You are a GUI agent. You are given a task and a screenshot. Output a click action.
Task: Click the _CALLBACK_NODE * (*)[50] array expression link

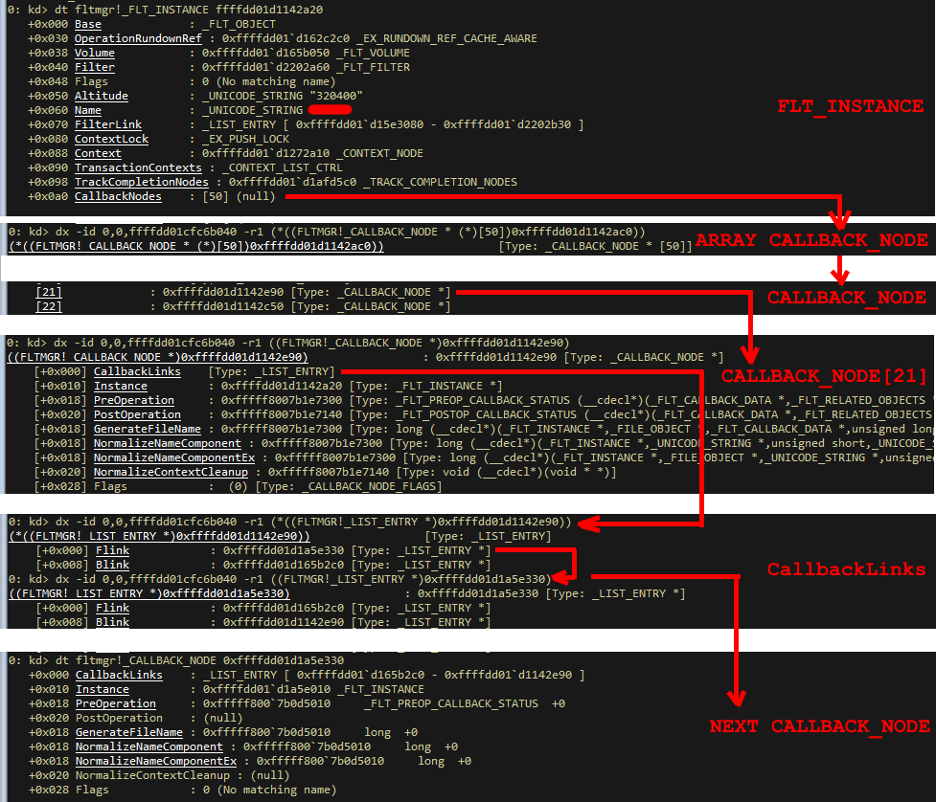point(196,246)
